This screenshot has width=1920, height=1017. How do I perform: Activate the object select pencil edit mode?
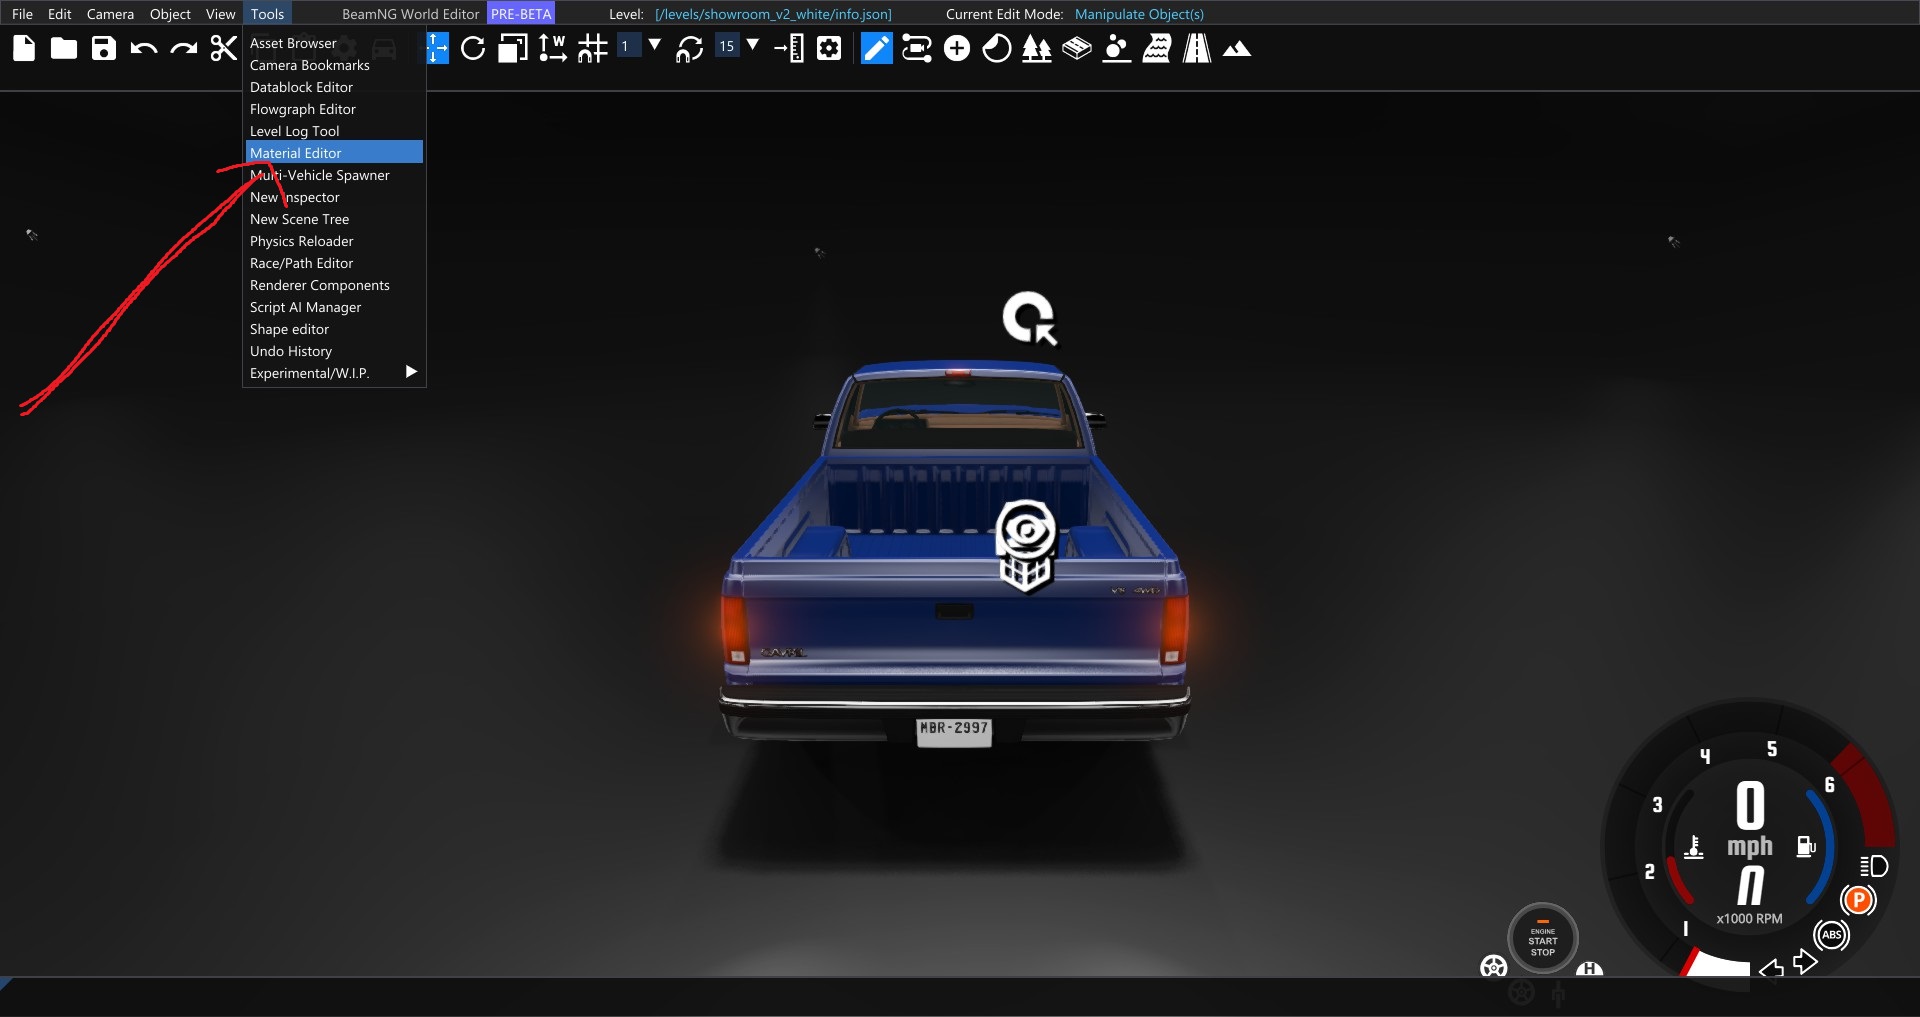pyautogui.click(x=877, y=48)
